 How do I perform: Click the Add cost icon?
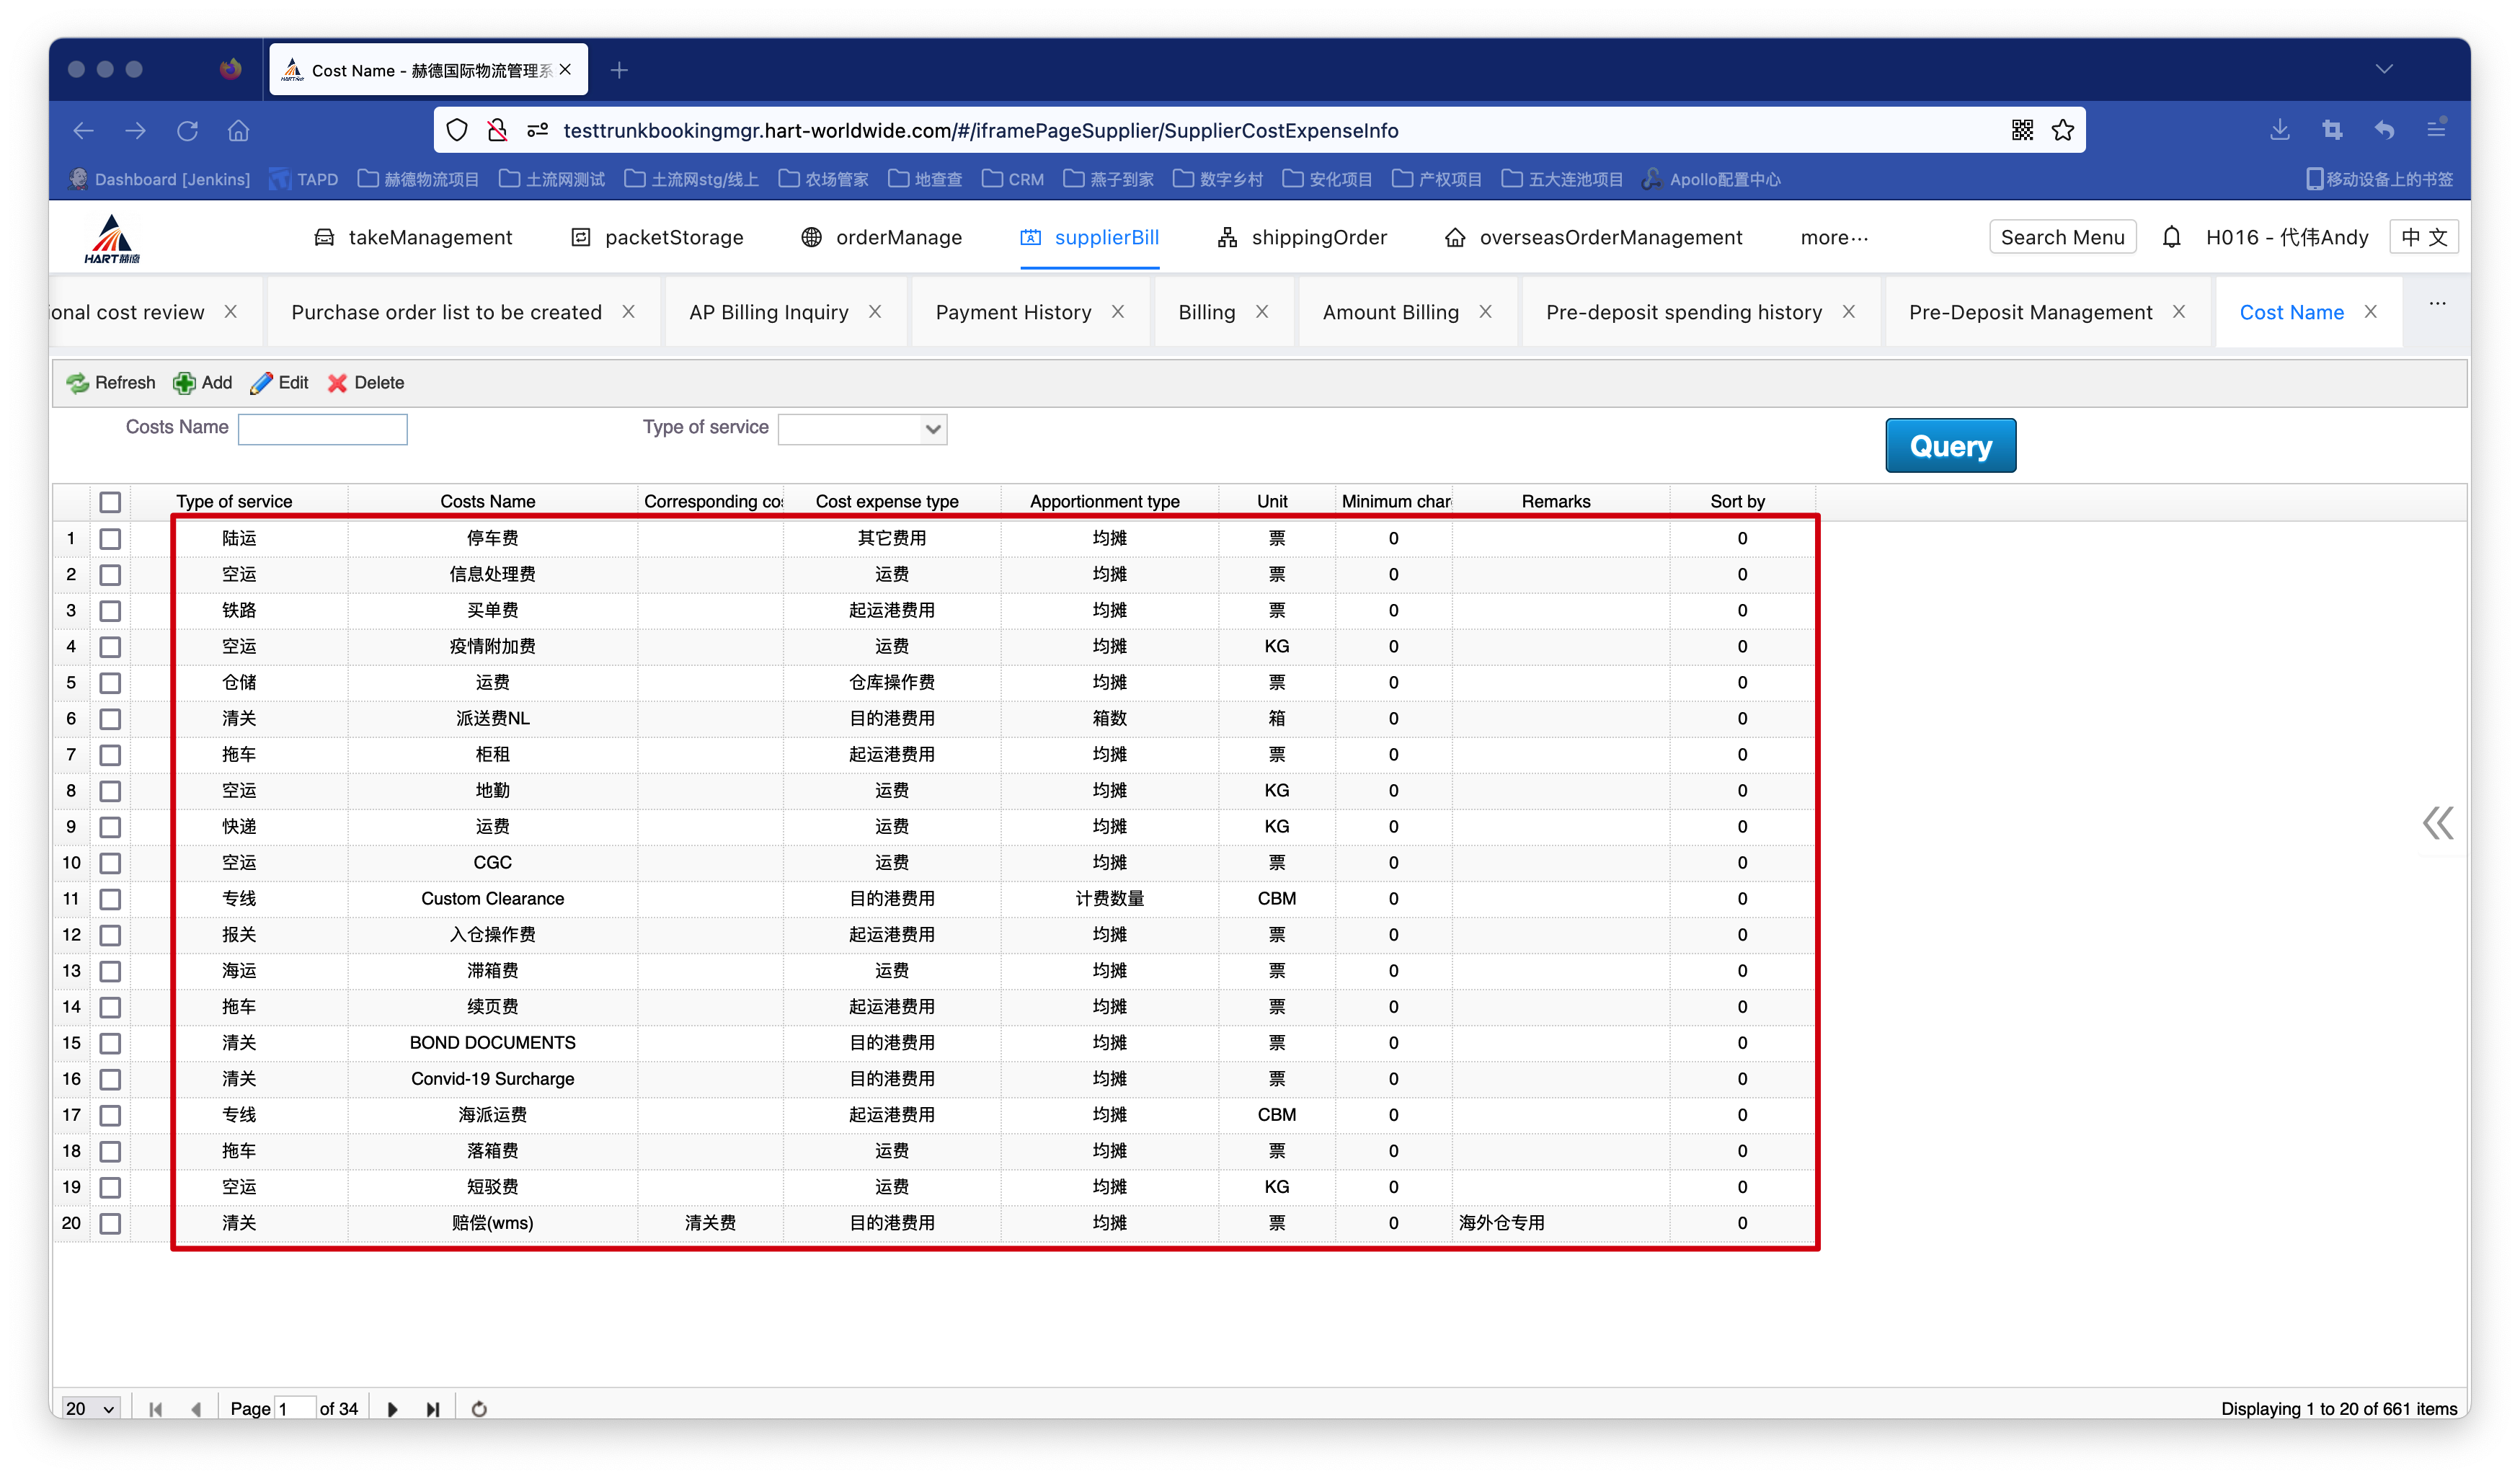[x=184, y=383]
